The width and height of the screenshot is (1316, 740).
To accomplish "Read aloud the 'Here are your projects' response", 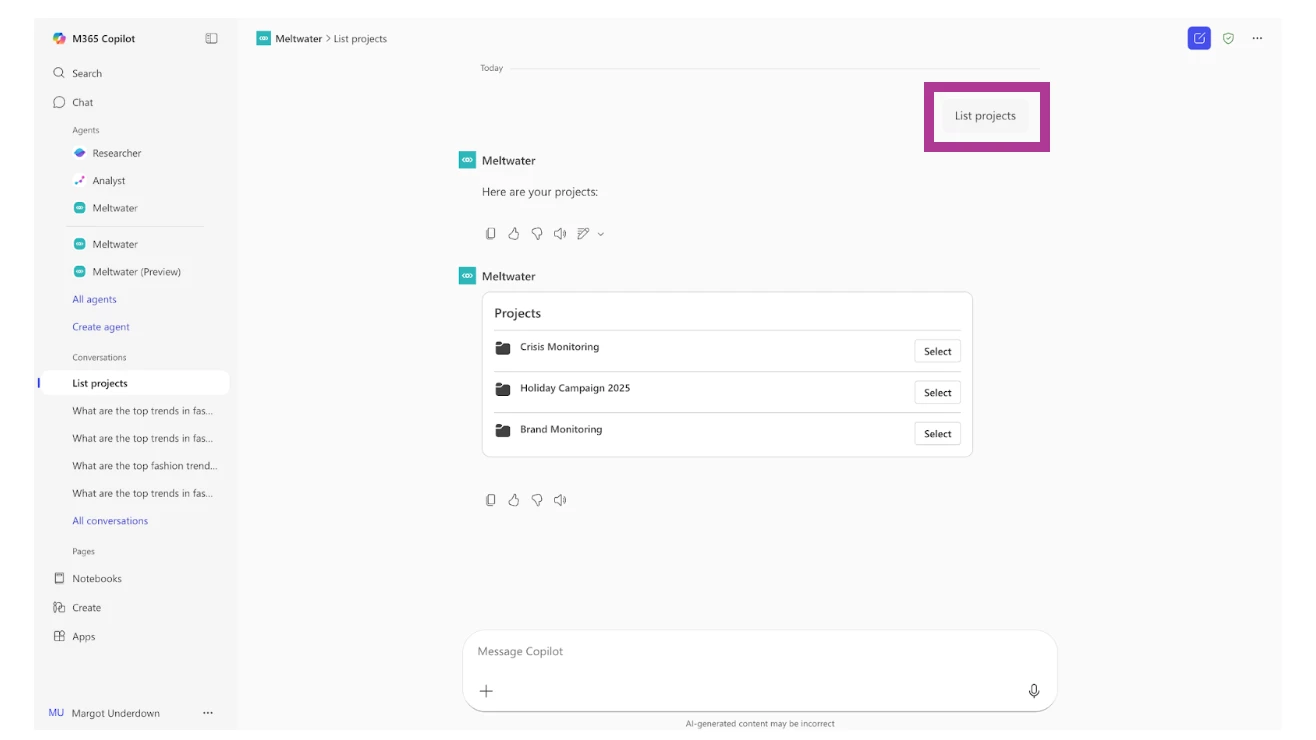I will 560,234.
